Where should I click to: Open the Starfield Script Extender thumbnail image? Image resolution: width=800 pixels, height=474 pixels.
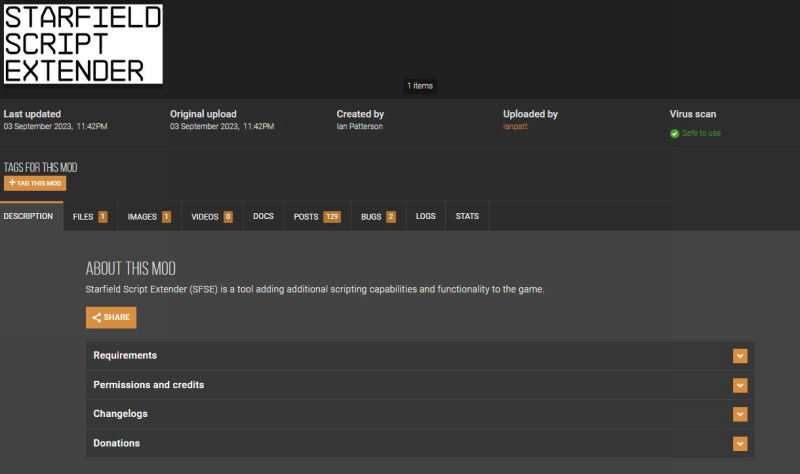[x=83, y=44]
